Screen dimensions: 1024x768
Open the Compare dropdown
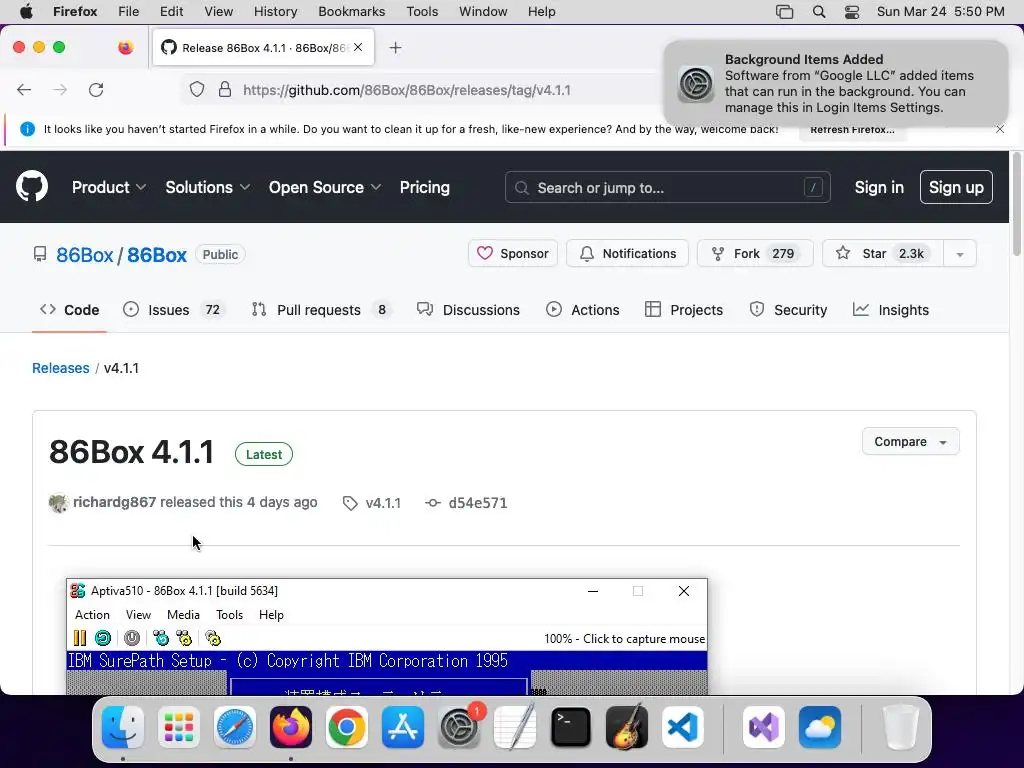click(910, 441)
